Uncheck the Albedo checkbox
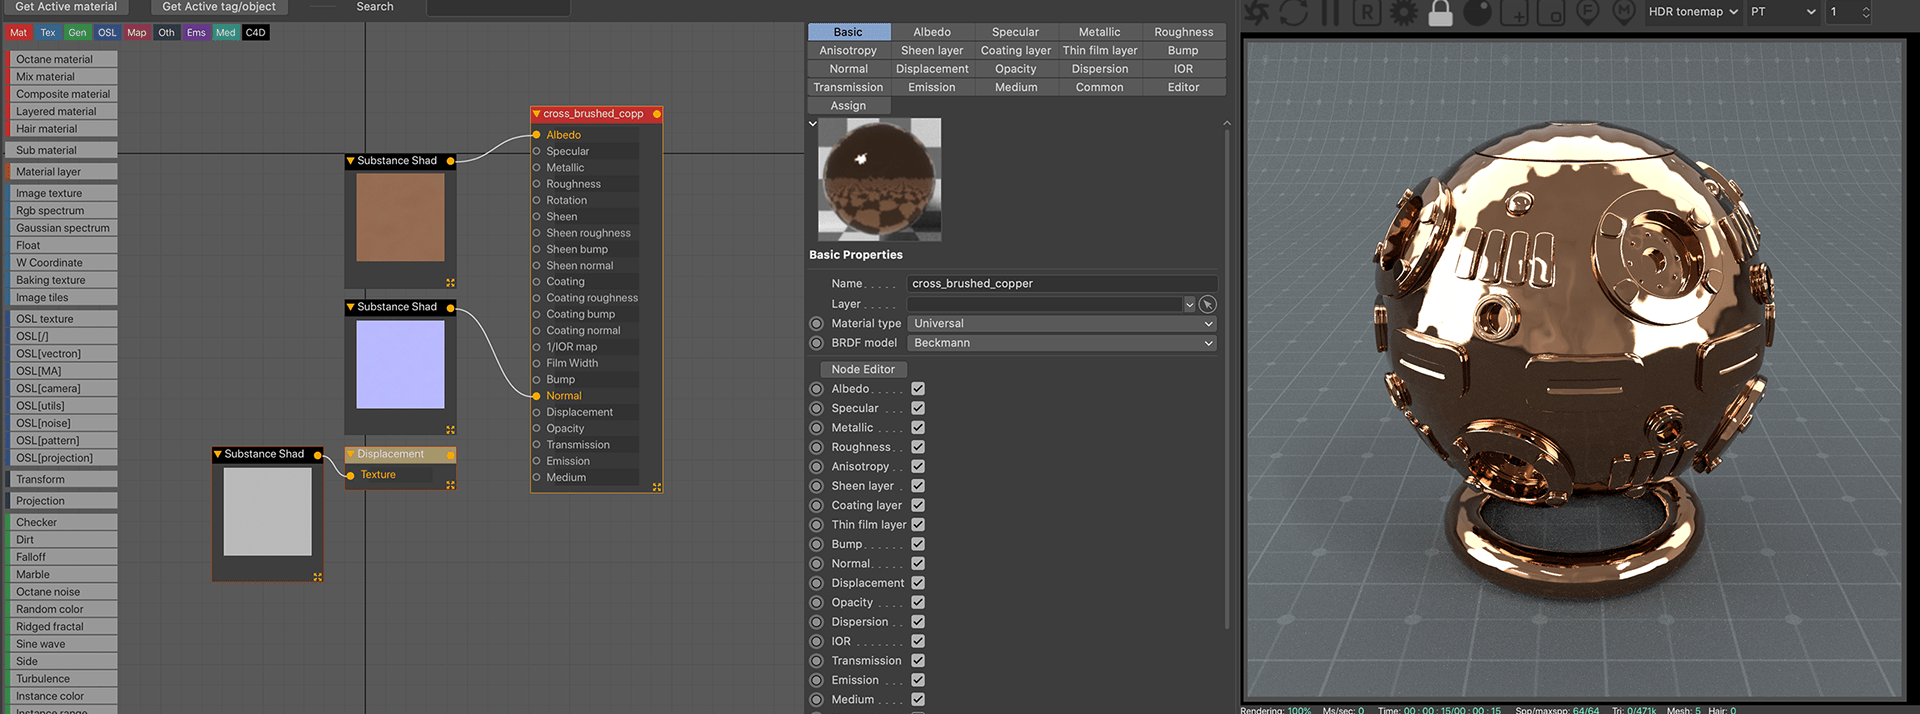Screen dimensions: 1920x714 [x=918, y=389]
